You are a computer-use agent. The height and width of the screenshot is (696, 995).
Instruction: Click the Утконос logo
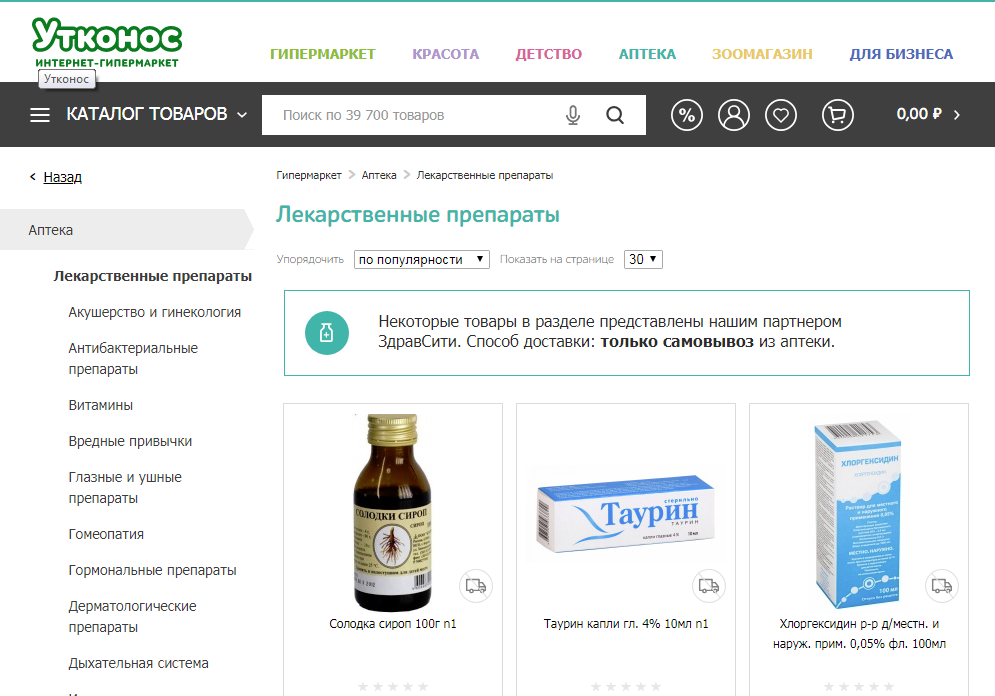pos(107,43)
